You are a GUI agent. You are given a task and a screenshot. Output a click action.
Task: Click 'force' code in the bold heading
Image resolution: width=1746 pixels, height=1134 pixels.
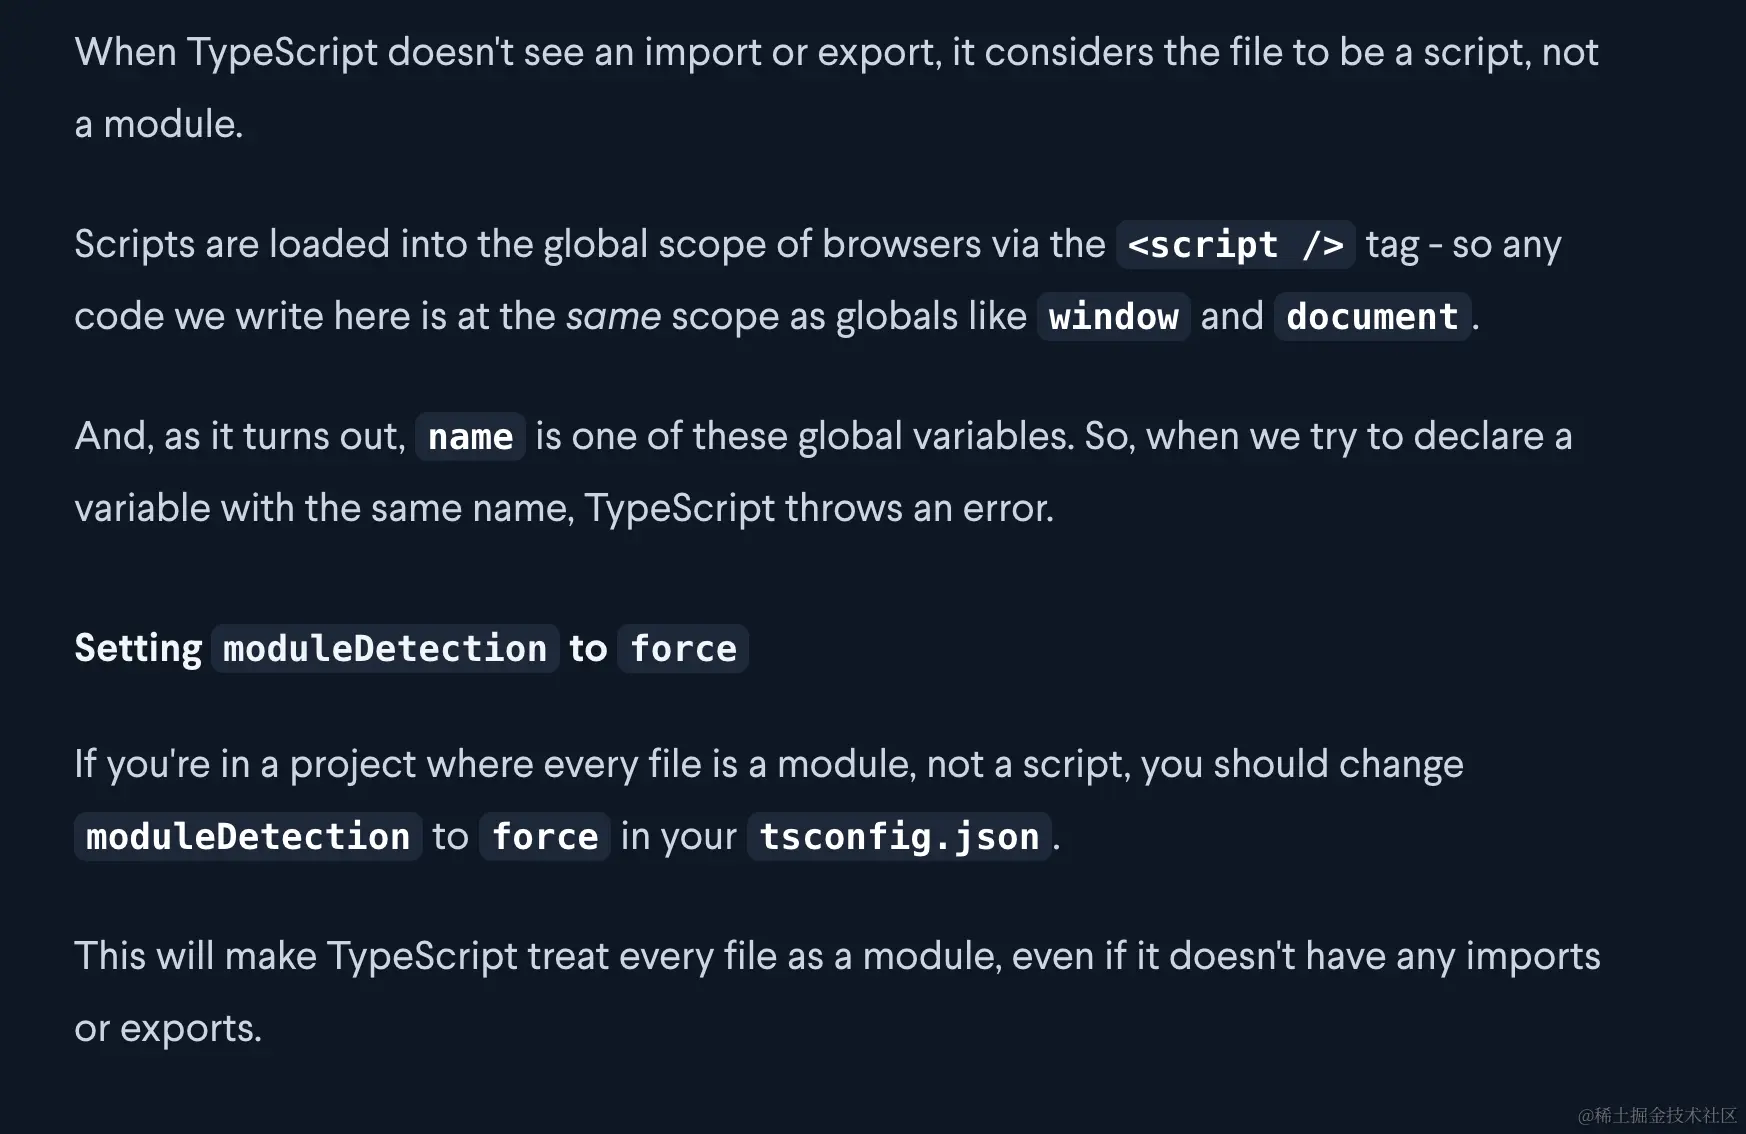point(683,649)
